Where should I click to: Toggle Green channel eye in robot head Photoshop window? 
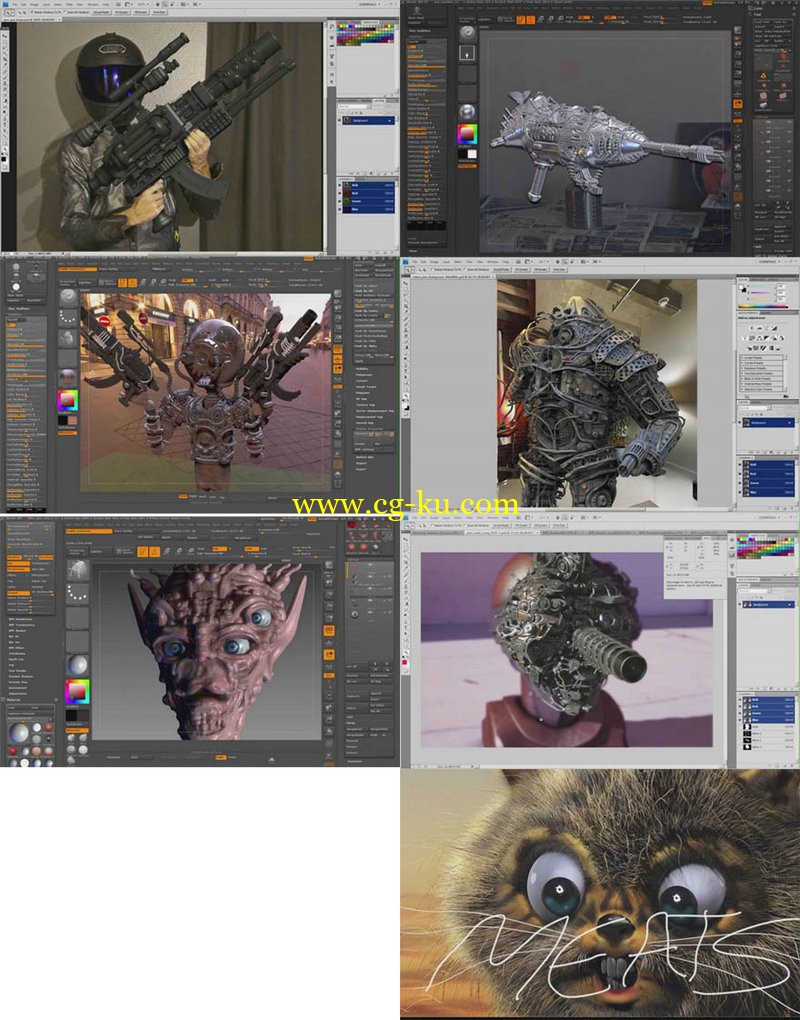pos(740,713)
